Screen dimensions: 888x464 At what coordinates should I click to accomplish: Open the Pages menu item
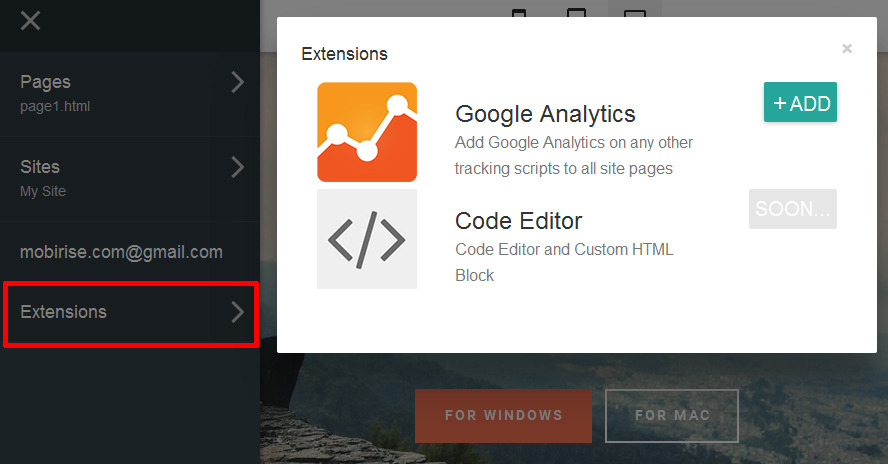click(x=130, y=93)
